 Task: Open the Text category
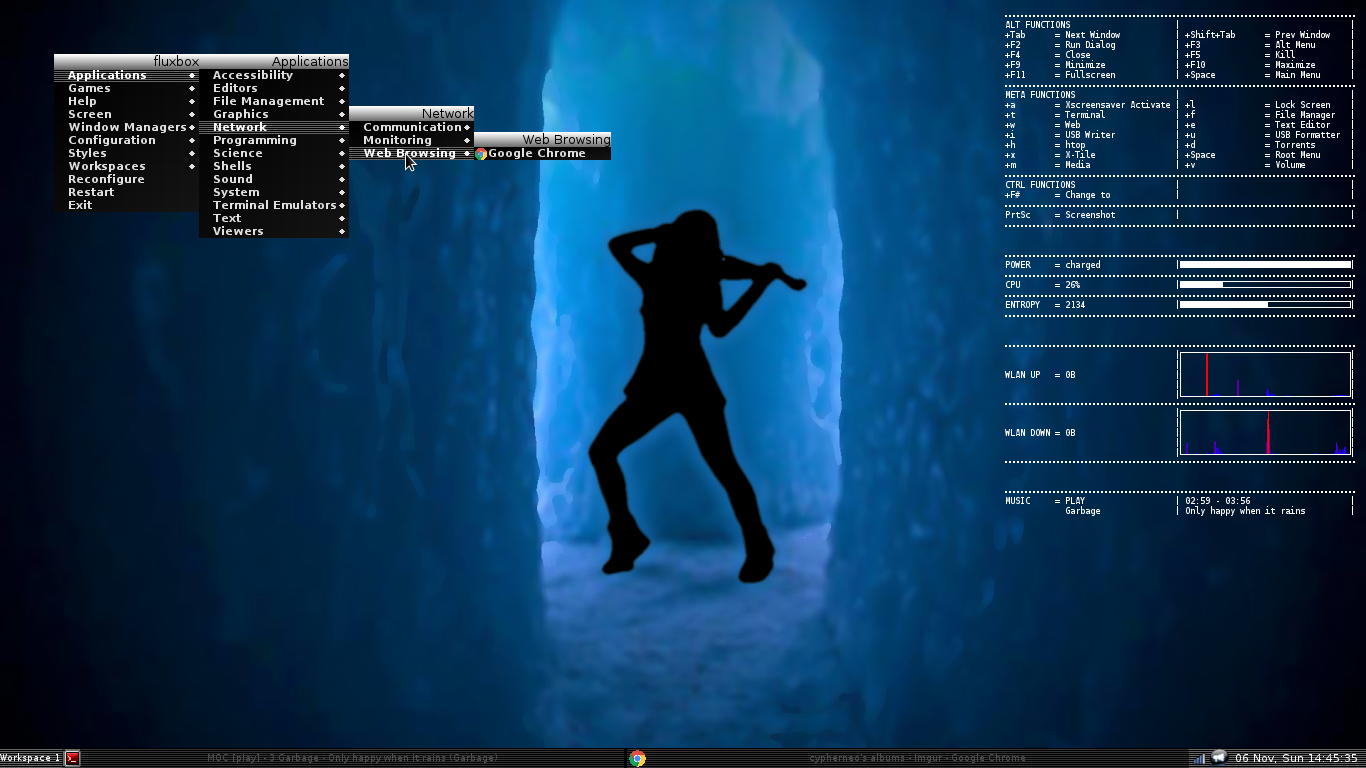pyautogui.click(x=274, y=219)
